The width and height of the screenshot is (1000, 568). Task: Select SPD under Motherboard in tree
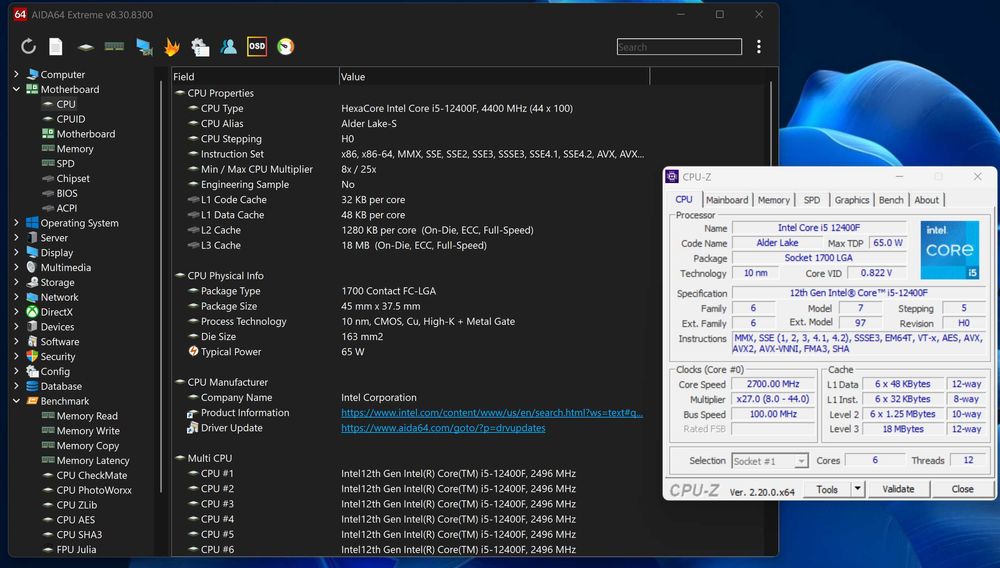pos(66,163)
